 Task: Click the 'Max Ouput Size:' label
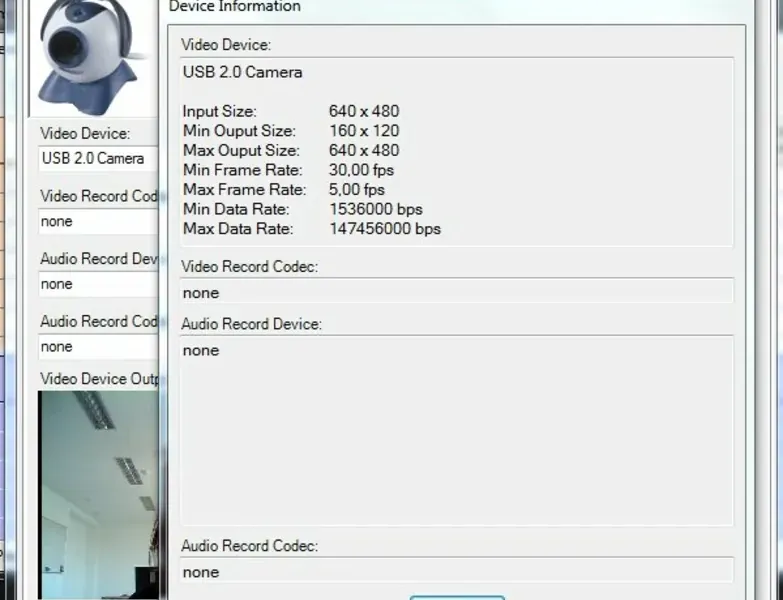pyautogui.click(x=241, y=150)
